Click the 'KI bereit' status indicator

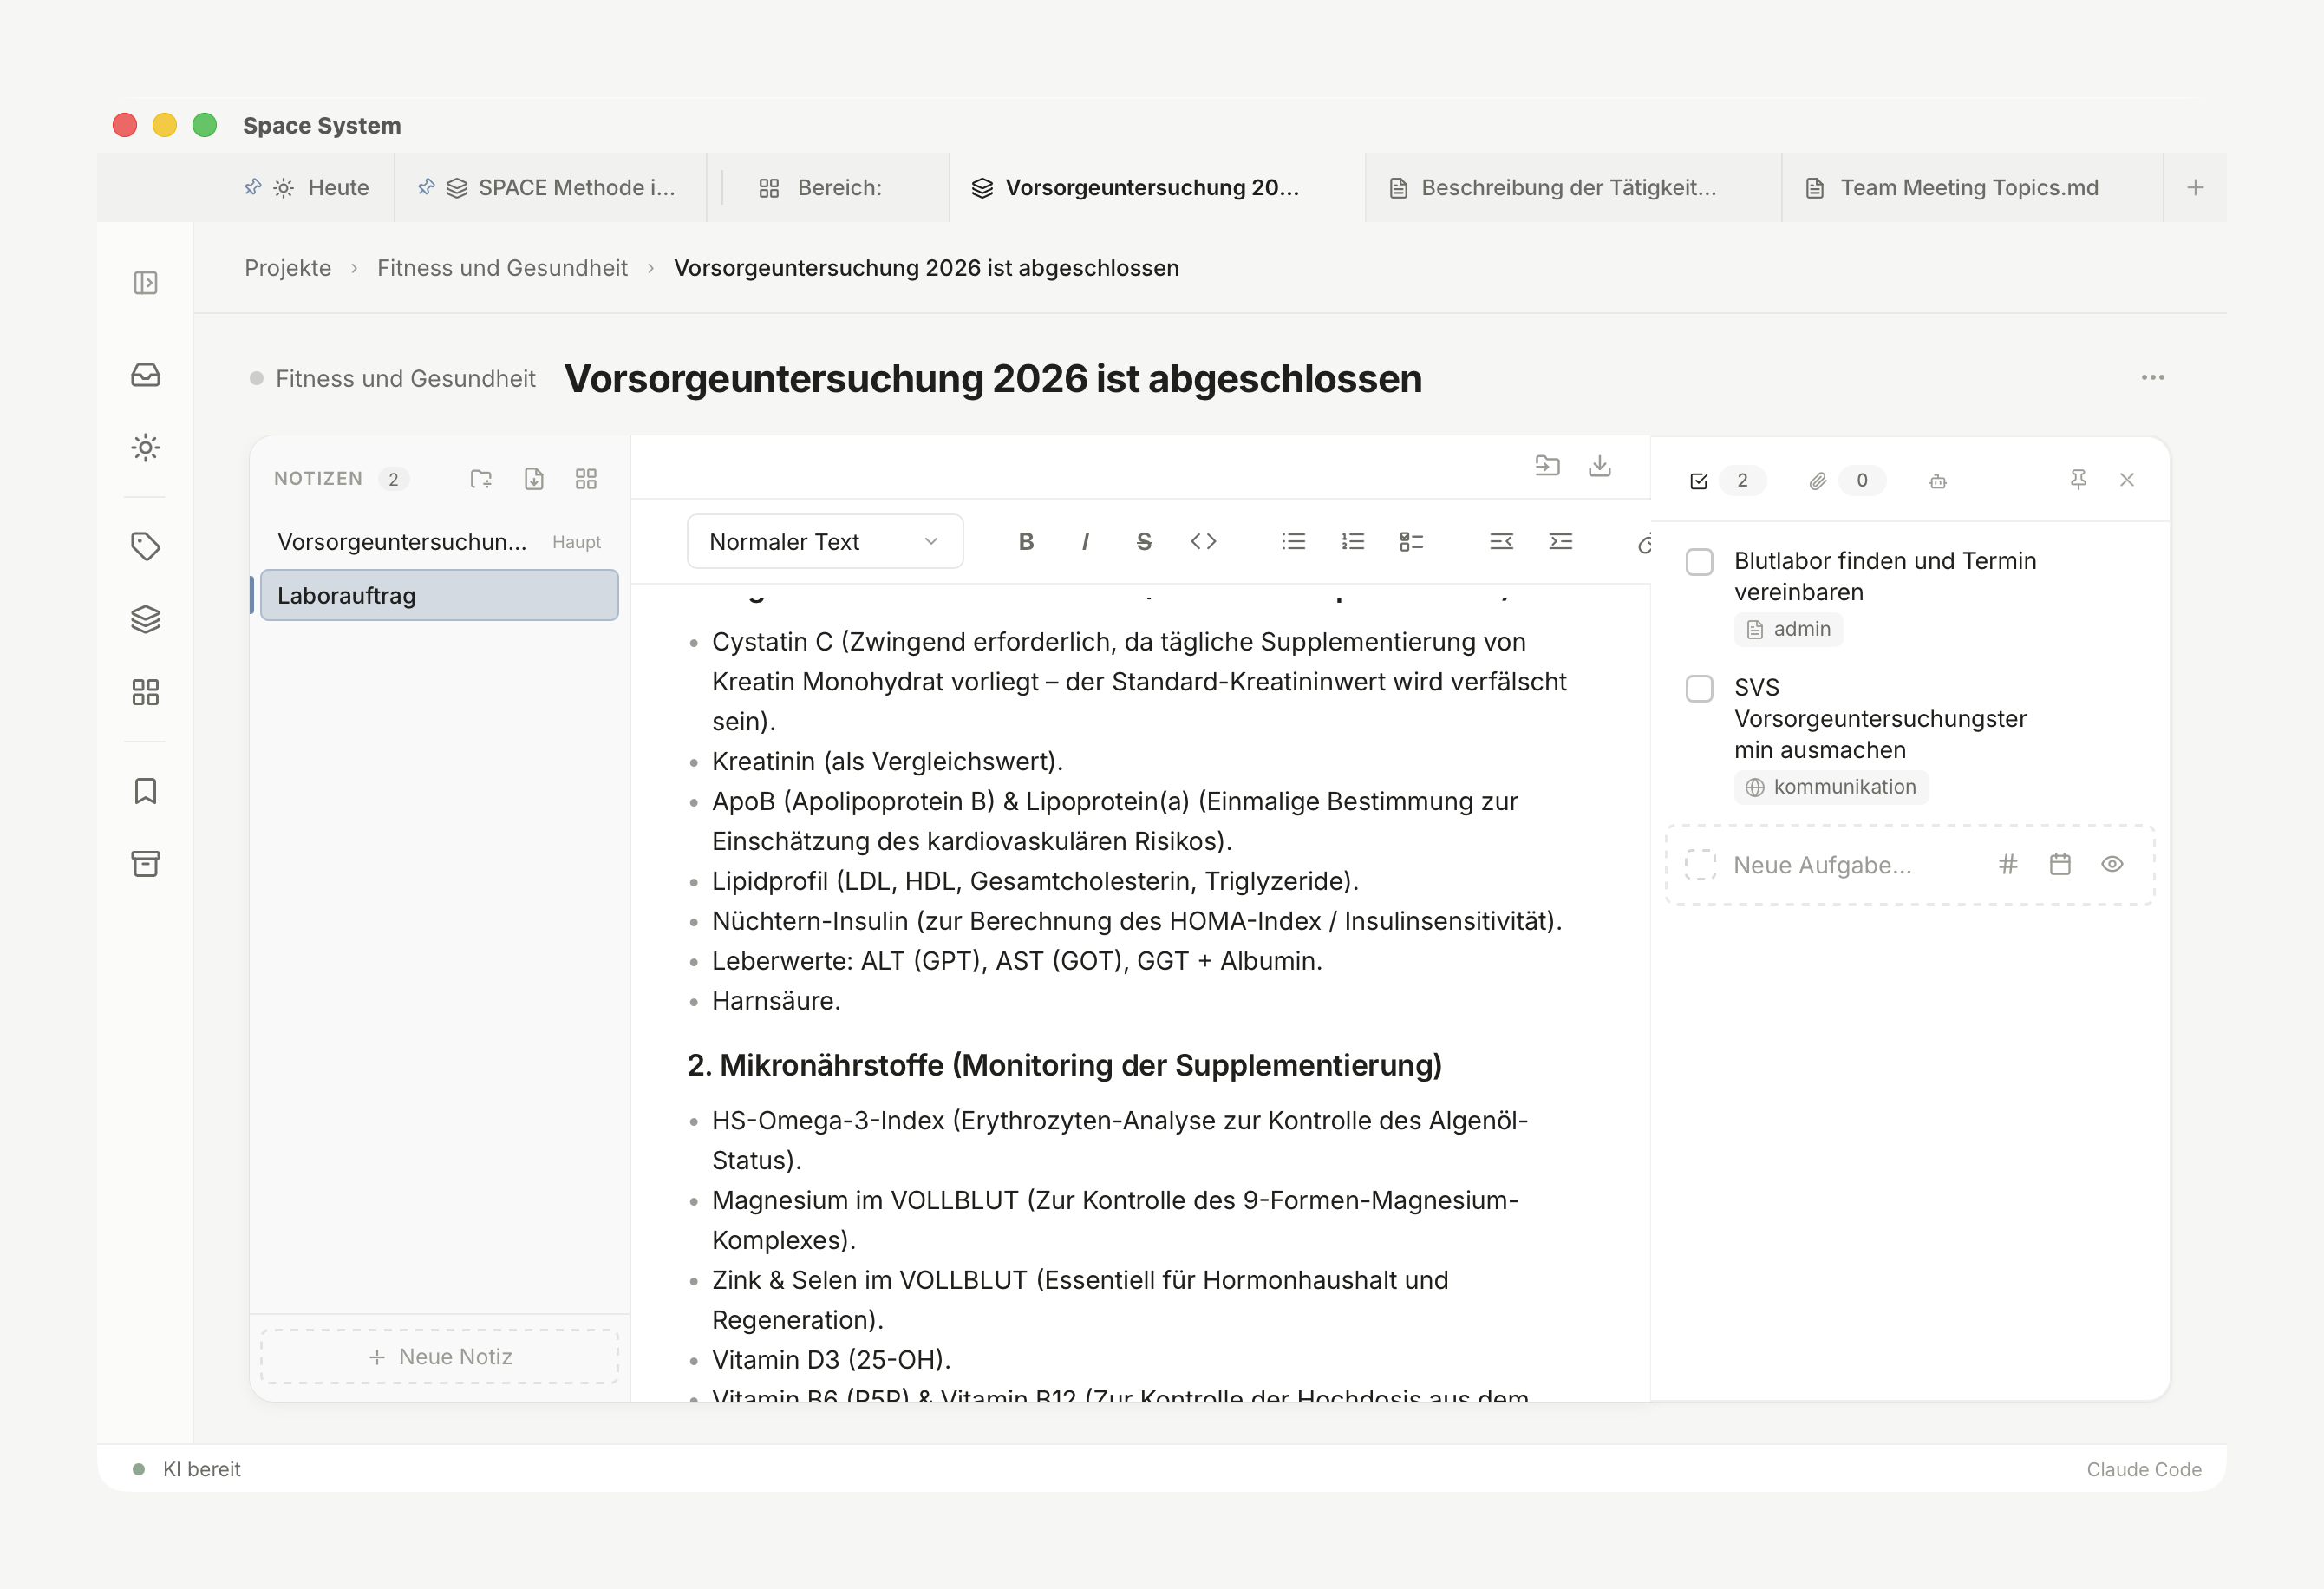coord(188,1469)
